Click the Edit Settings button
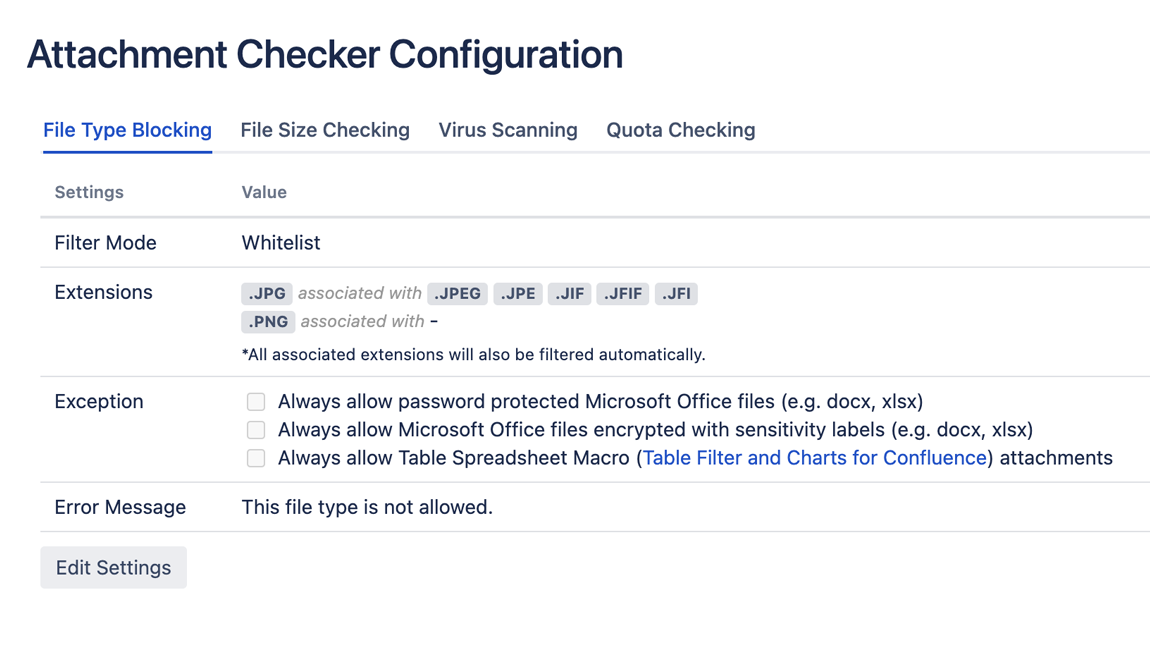The height and width of the screenshot is (654, 1150). [x=113, y=568]
